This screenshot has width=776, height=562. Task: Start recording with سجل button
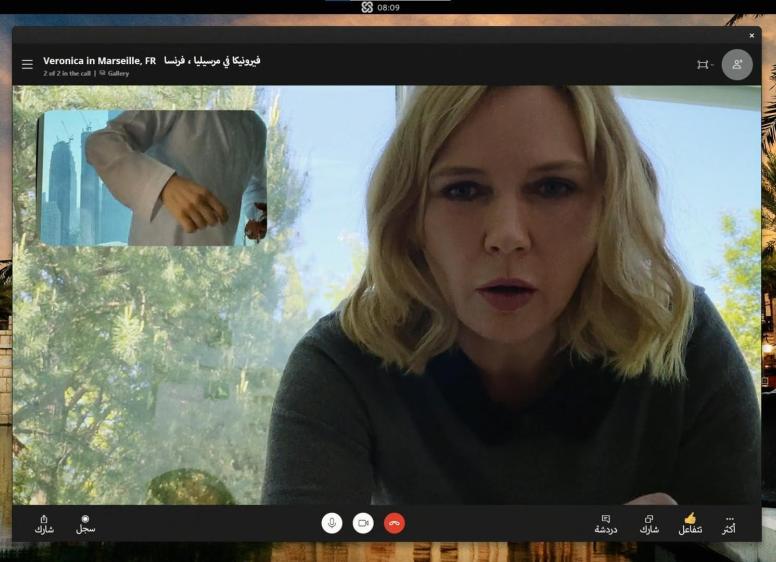pos(86,524)
